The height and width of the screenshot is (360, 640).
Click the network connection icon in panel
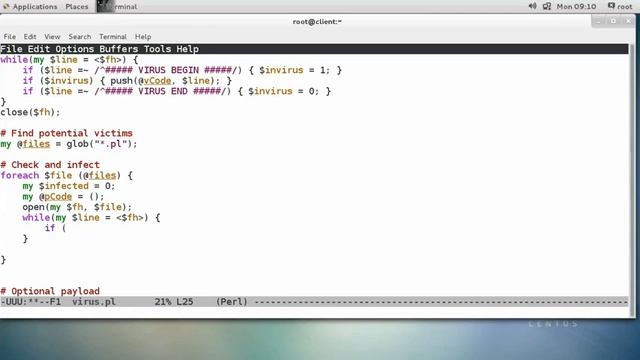pos(547,6)
